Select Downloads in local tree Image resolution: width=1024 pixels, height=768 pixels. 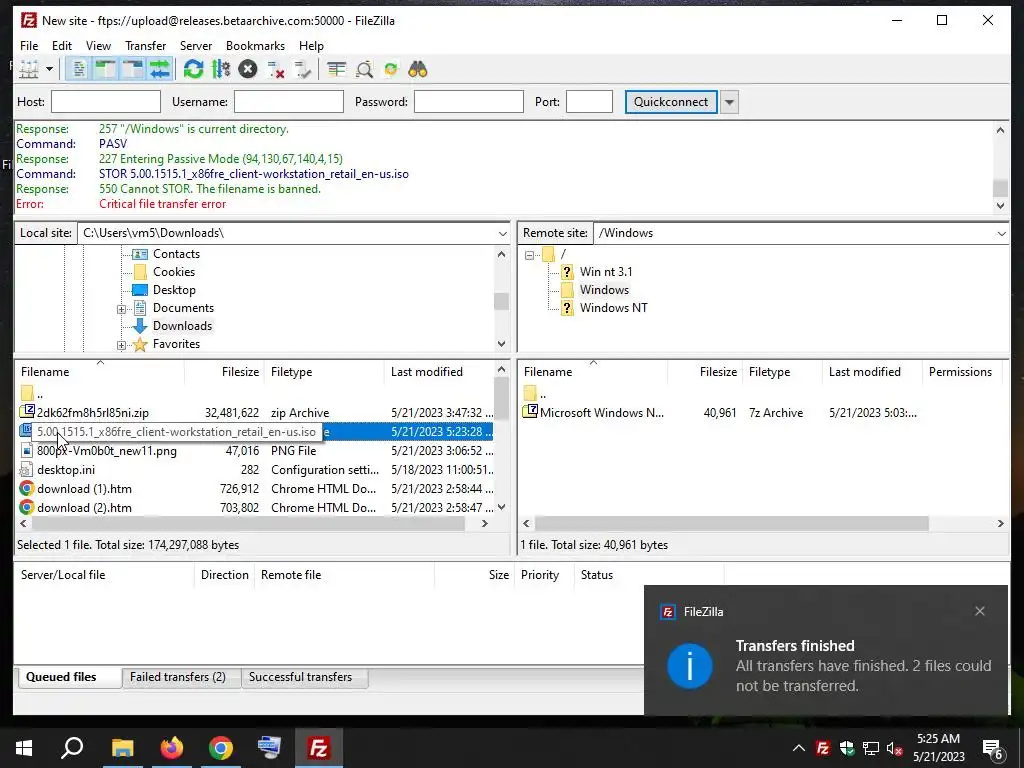182,326
